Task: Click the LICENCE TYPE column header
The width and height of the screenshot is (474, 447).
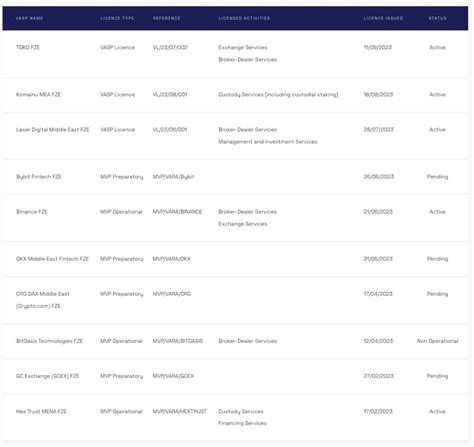Action: click(x=117, y=18)
